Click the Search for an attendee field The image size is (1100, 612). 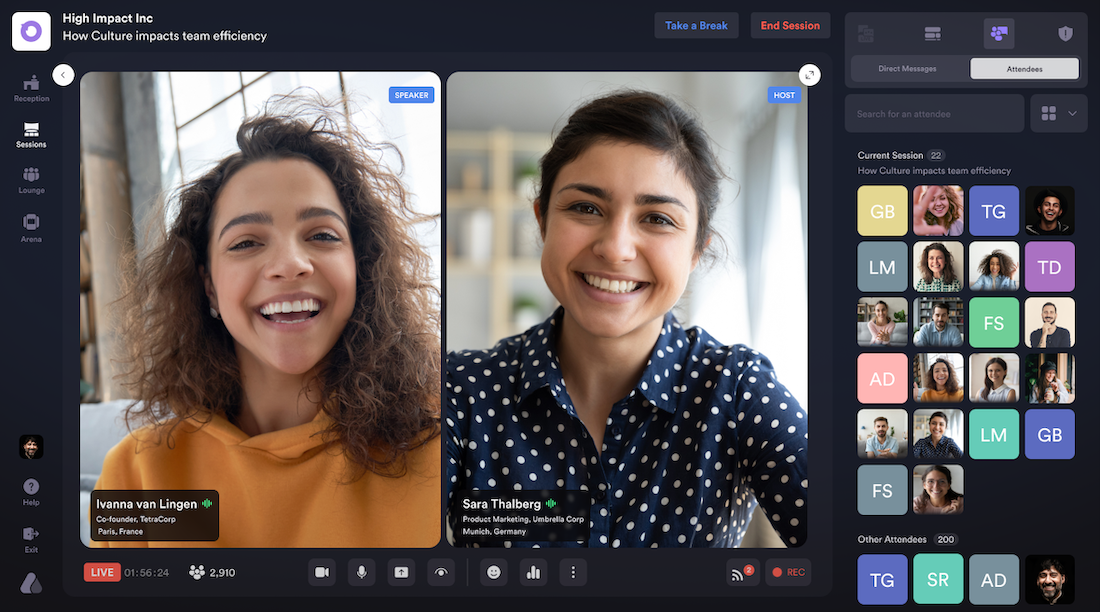(934, 114)
